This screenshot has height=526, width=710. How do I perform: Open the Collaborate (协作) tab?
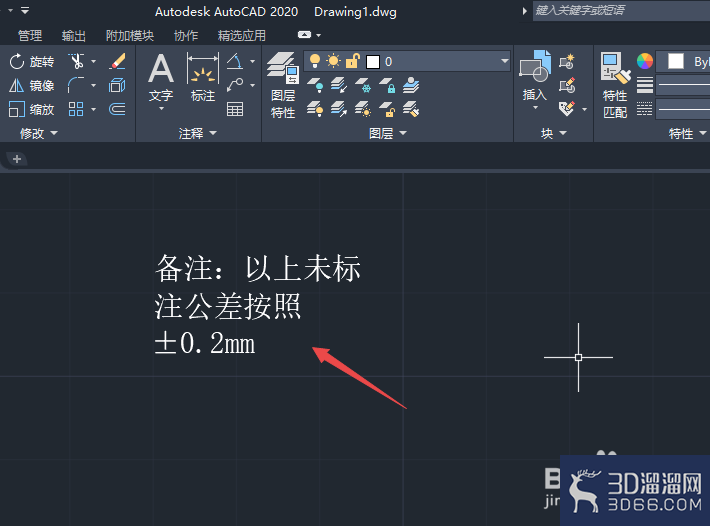pos(186,35)
